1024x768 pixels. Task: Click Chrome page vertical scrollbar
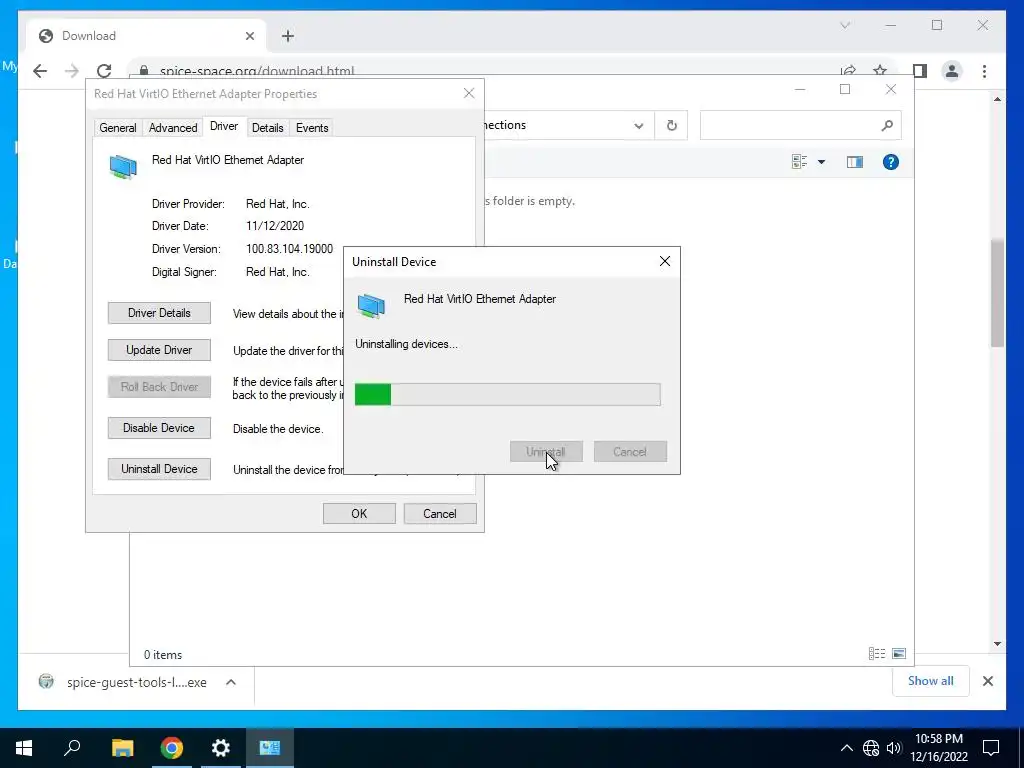pyautogui.click(x=997, y=293)
